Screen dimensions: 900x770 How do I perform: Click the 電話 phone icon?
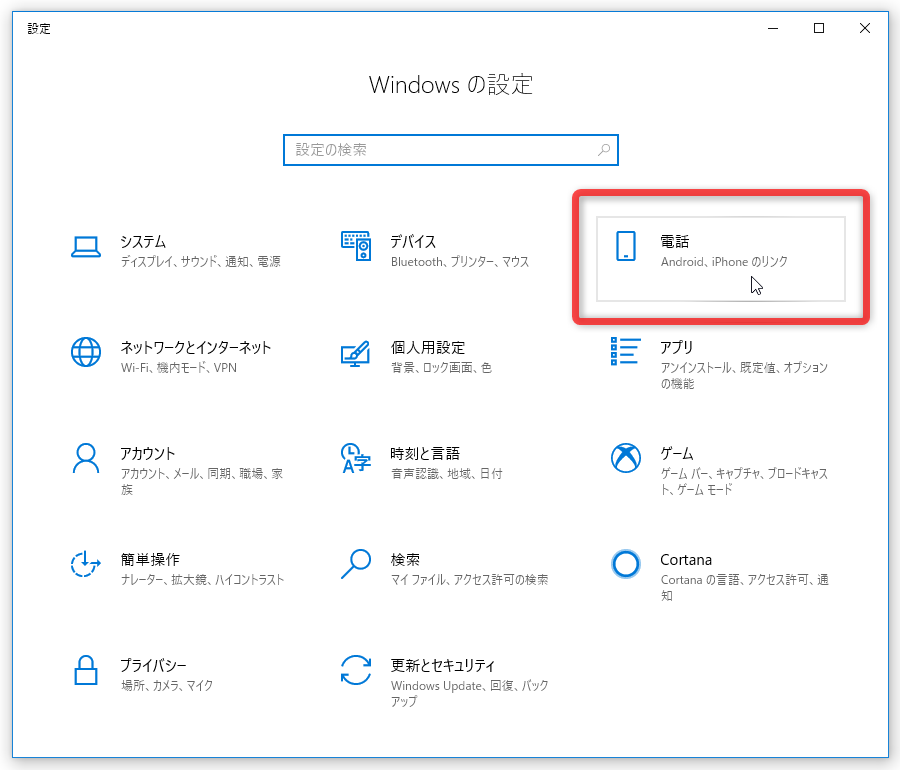(626, 246)
